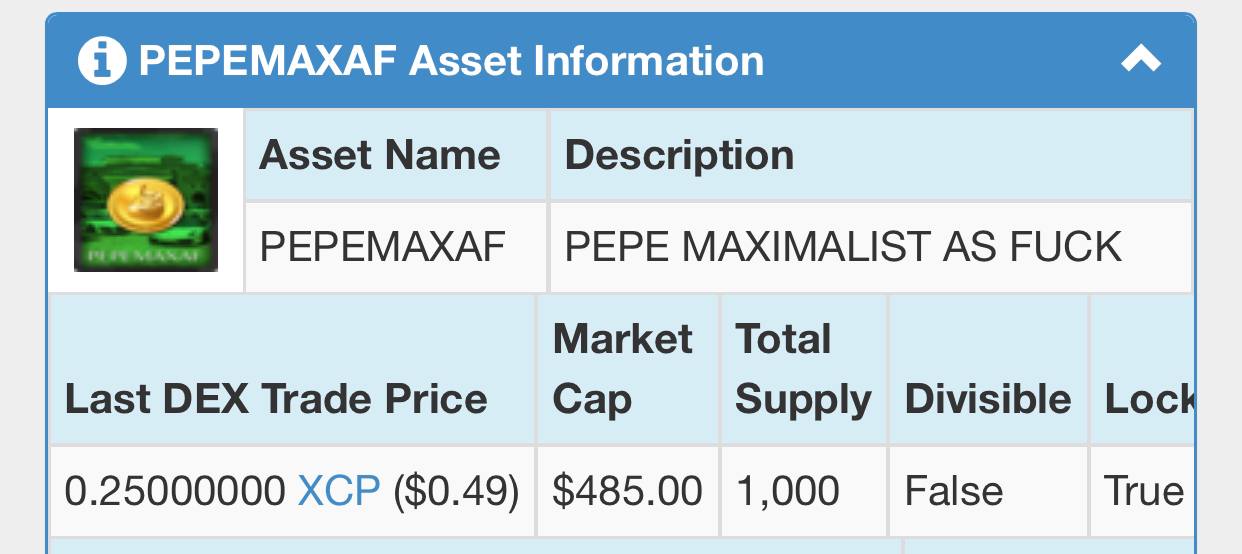Select the Total Supply column header
This screenshot has width=1242, height=554.
(x=803, y=369)
